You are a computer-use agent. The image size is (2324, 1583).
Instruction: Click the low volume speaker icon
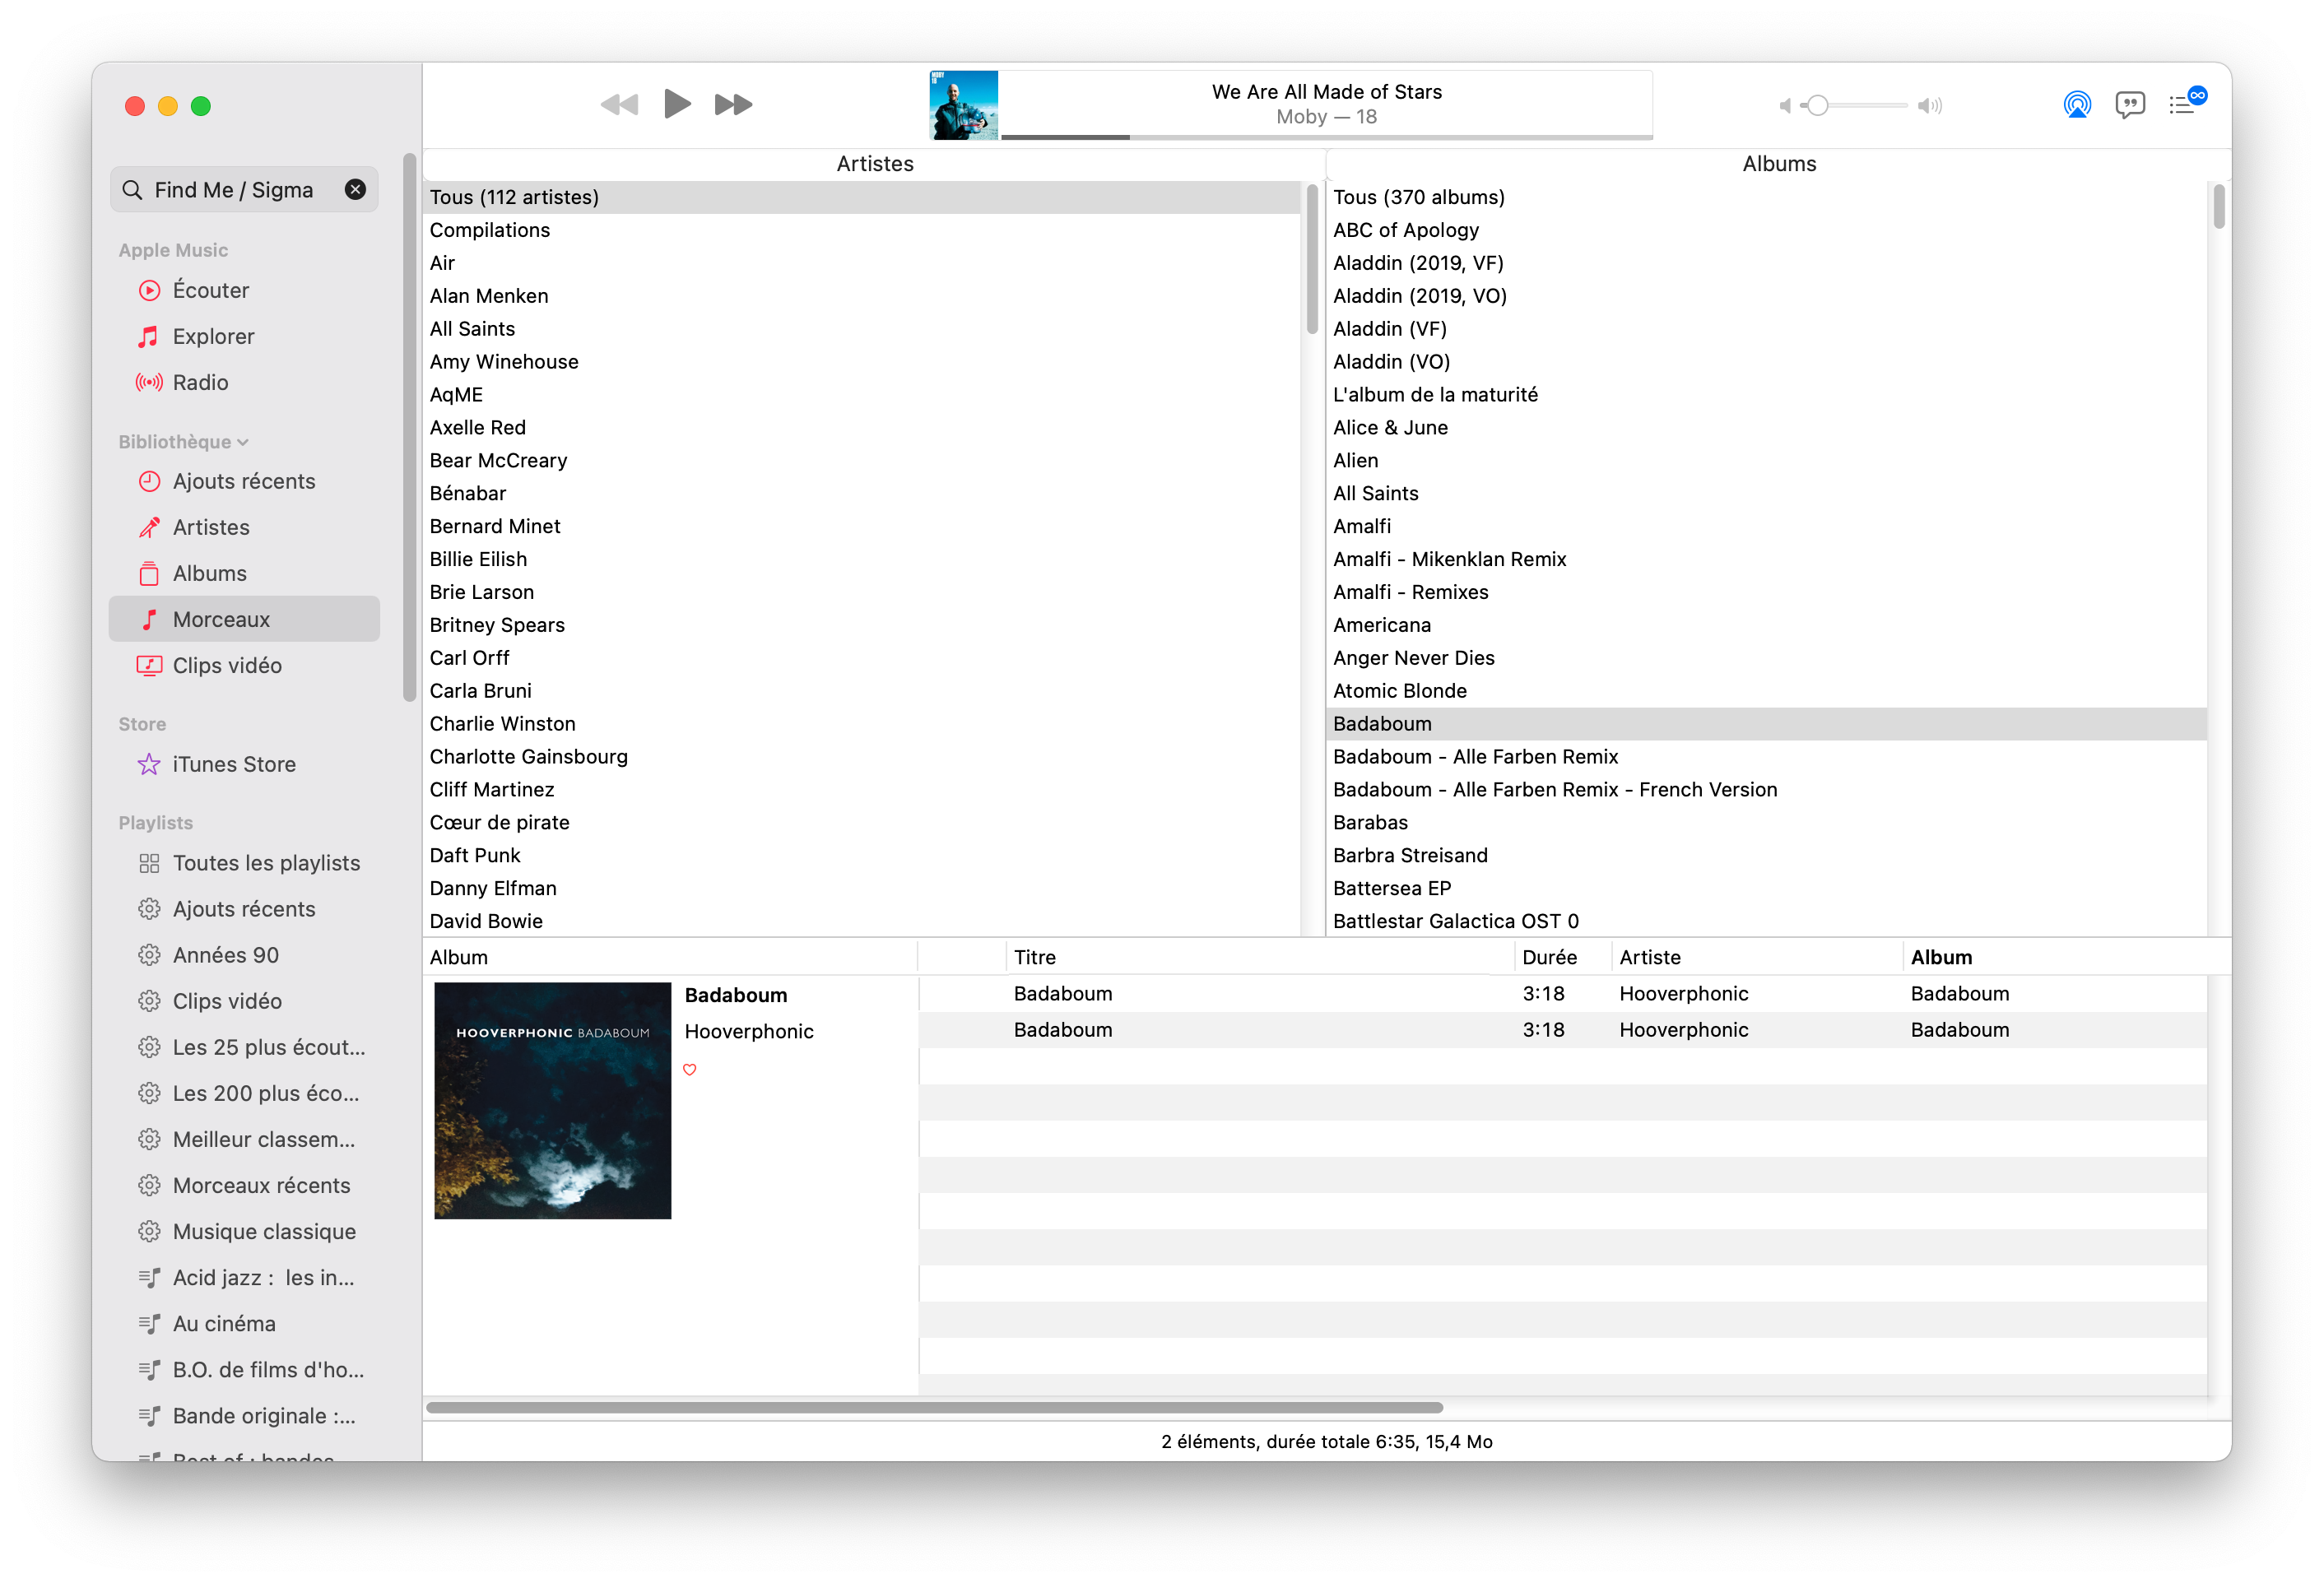pos(1785,106)
